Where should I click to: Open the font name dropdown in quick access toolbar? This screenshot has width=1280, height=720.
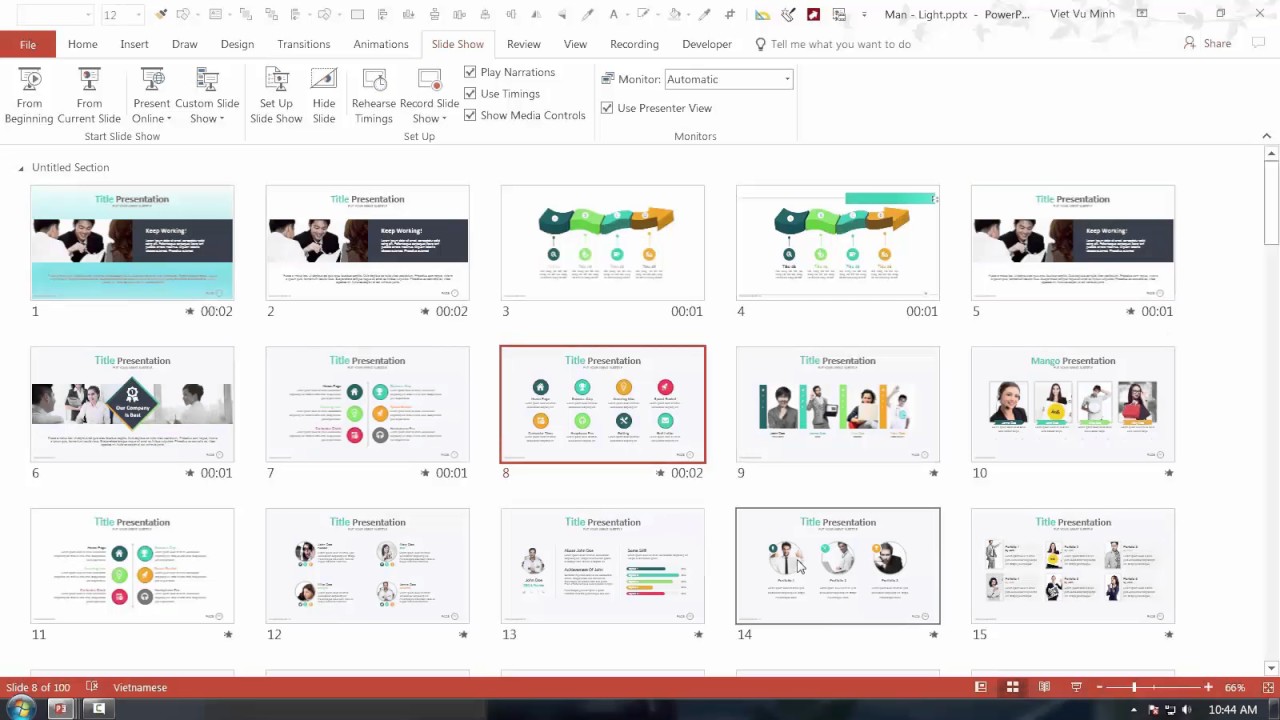pyautogui.click(x=89, y=14)
